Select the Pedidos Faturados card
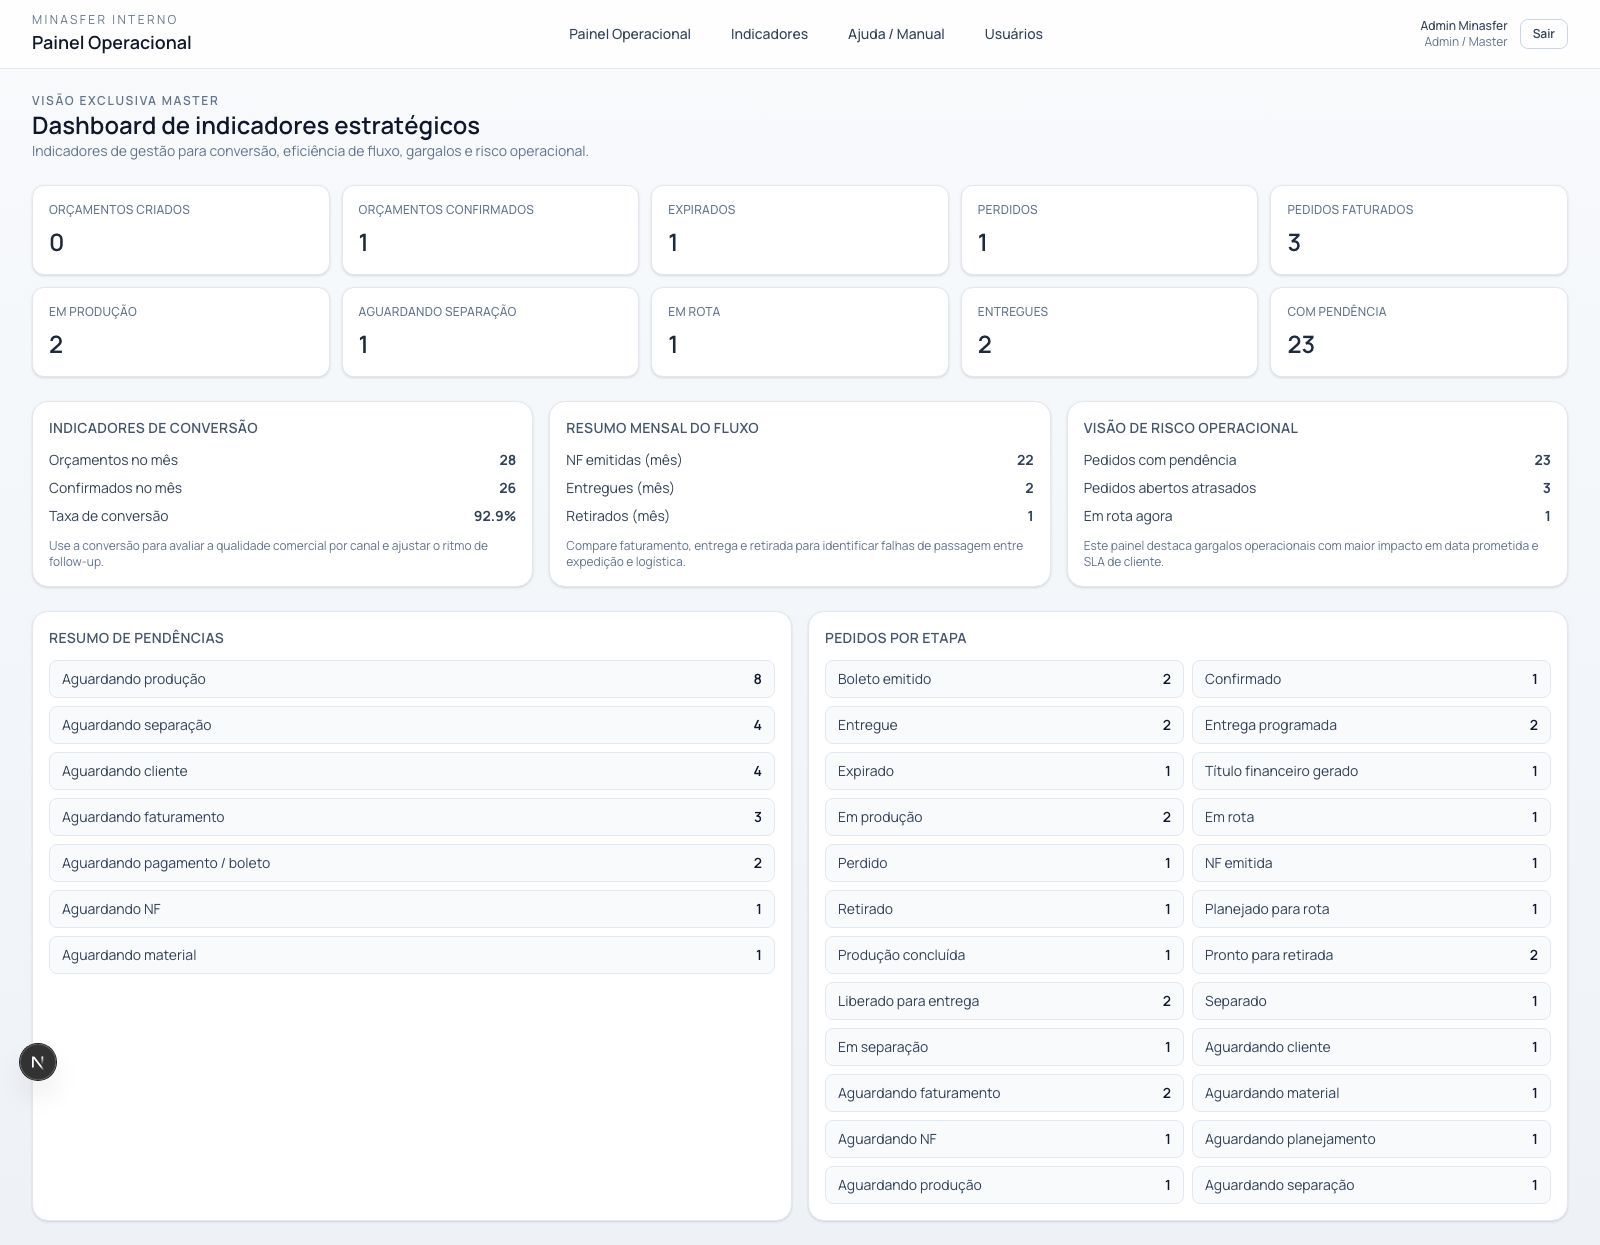Image resolution: width=1600 pixels, height=1245 pixels. 1418,230
